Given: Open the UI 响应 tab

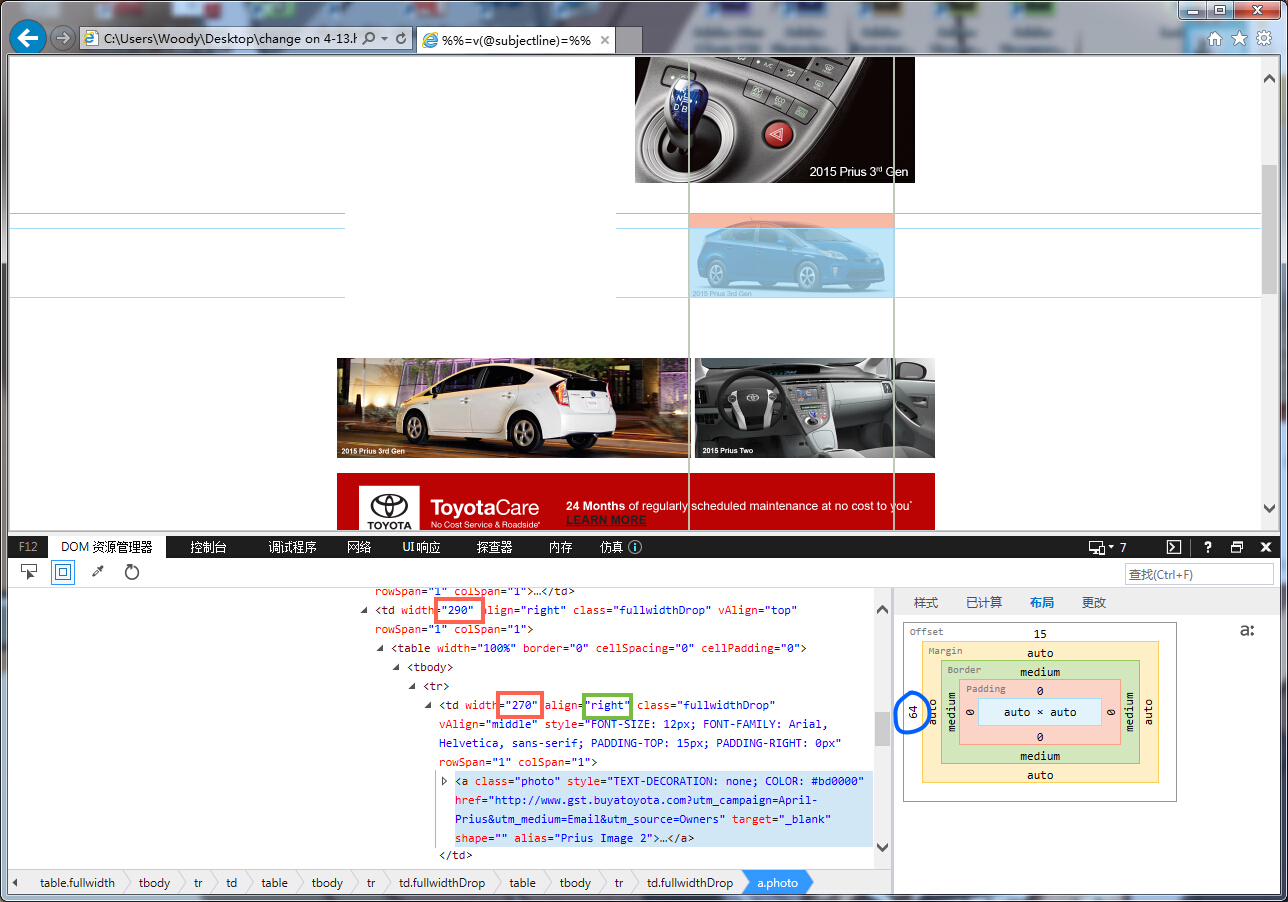Looking at the screenshot, I should (x=421, y=547).
